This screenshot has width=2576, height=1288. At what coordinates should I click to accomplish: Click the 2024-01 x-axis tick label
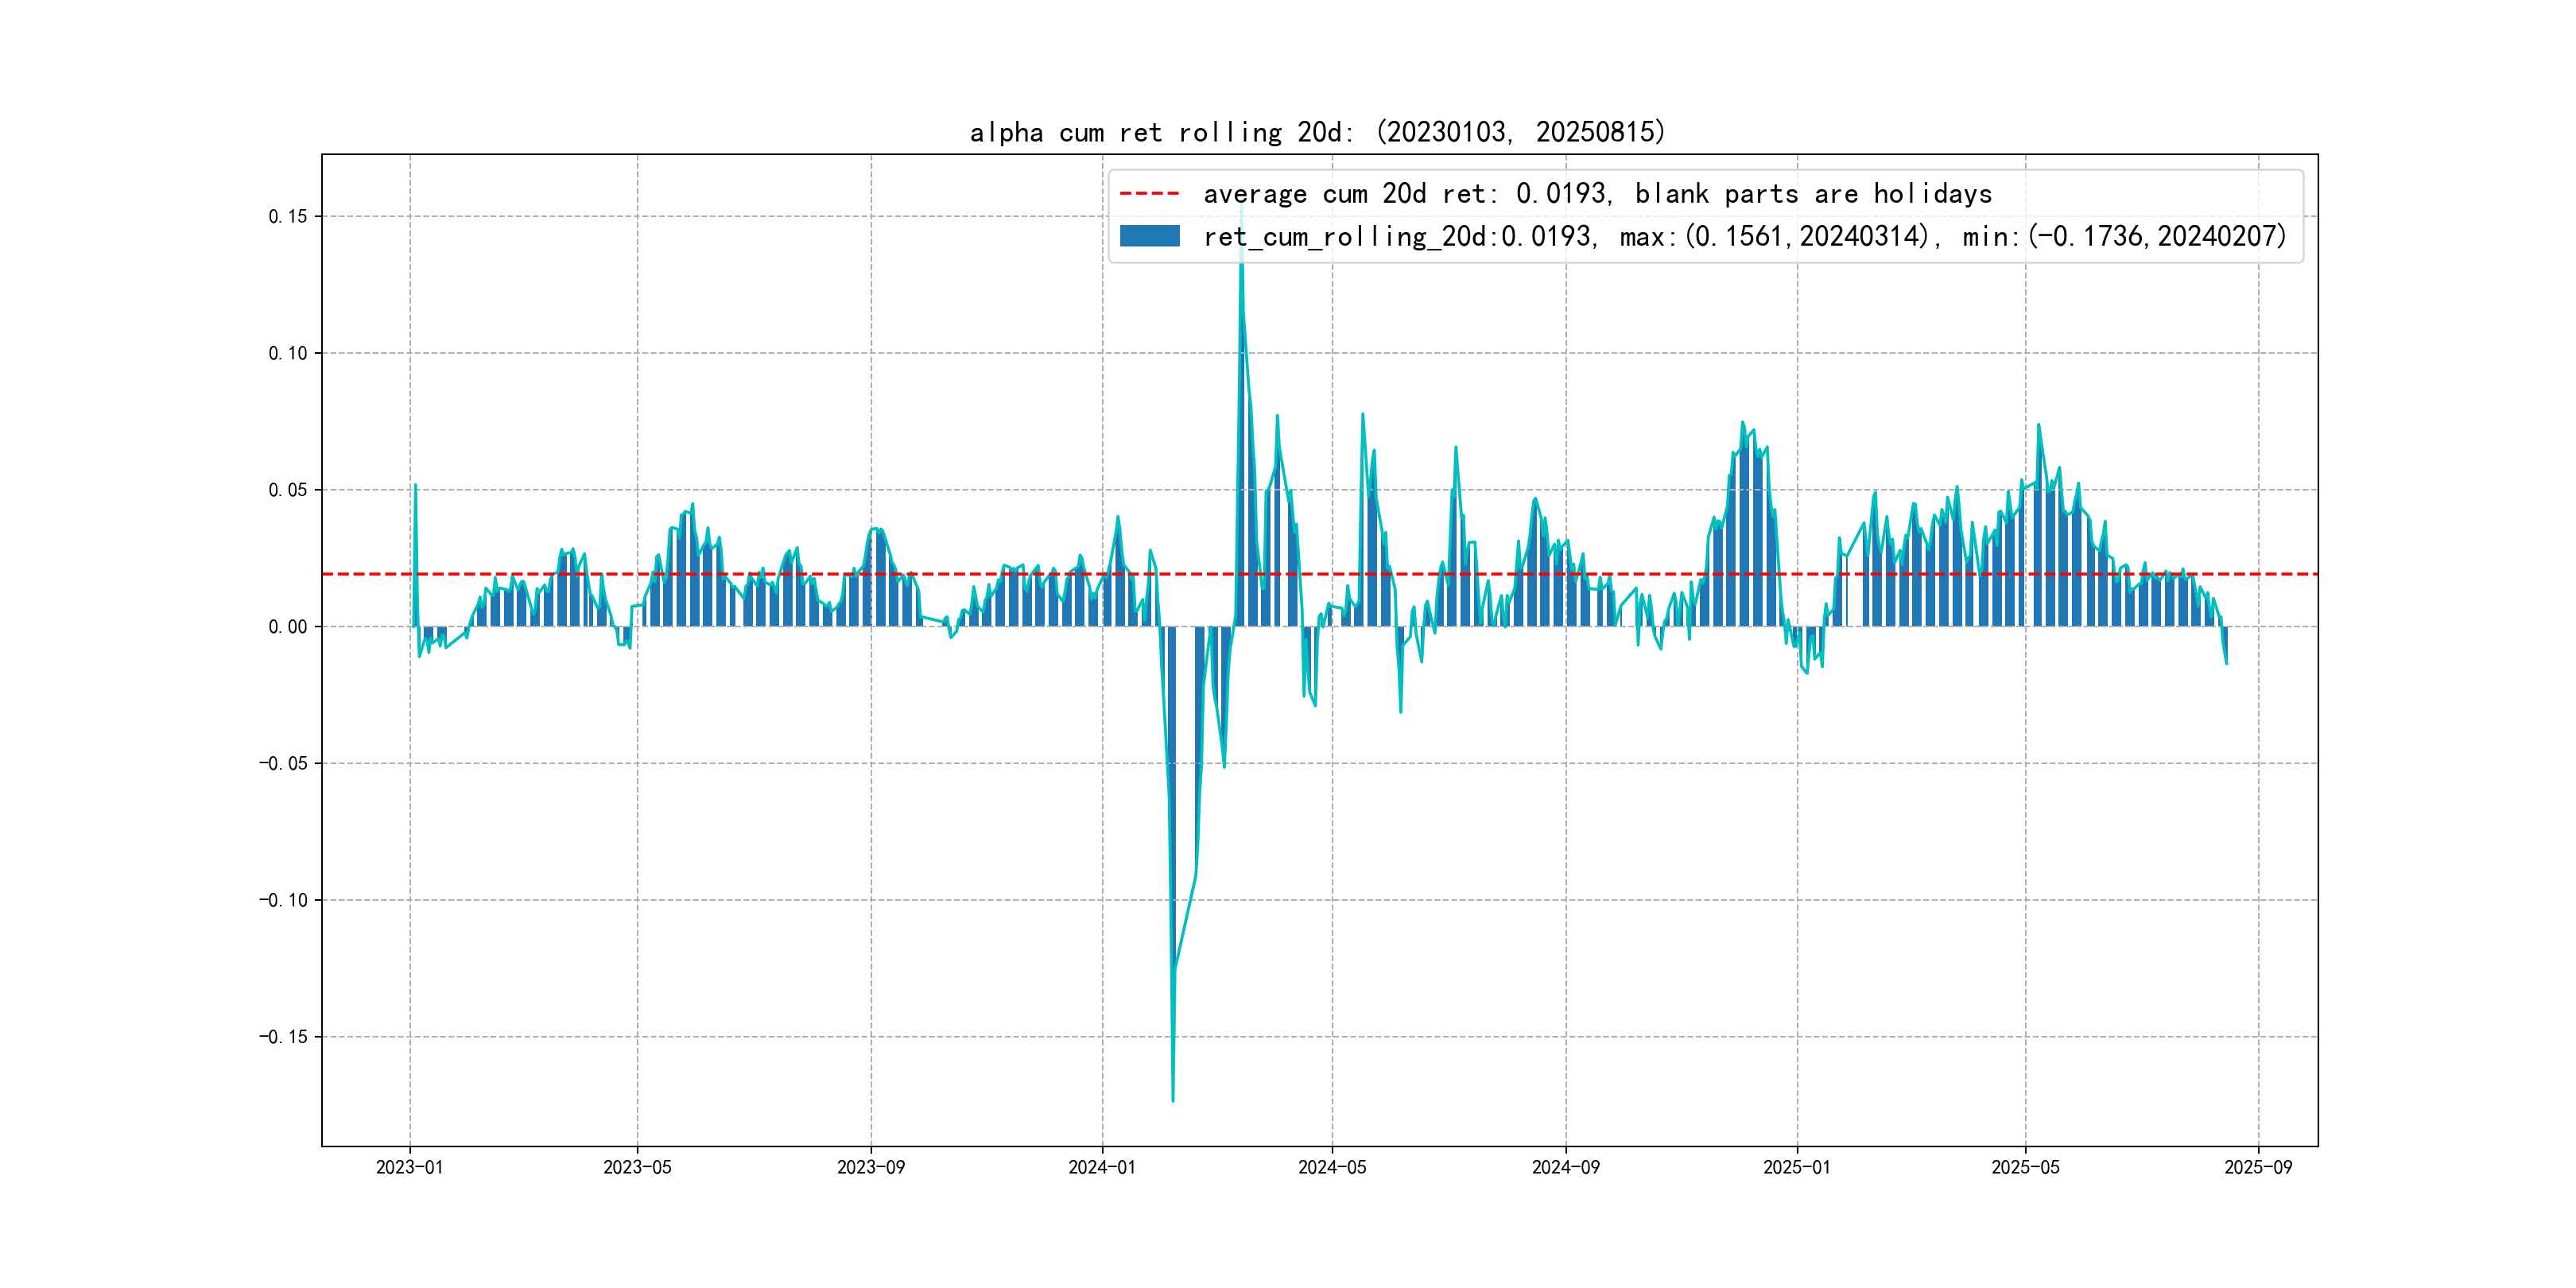point(1102,1167)
